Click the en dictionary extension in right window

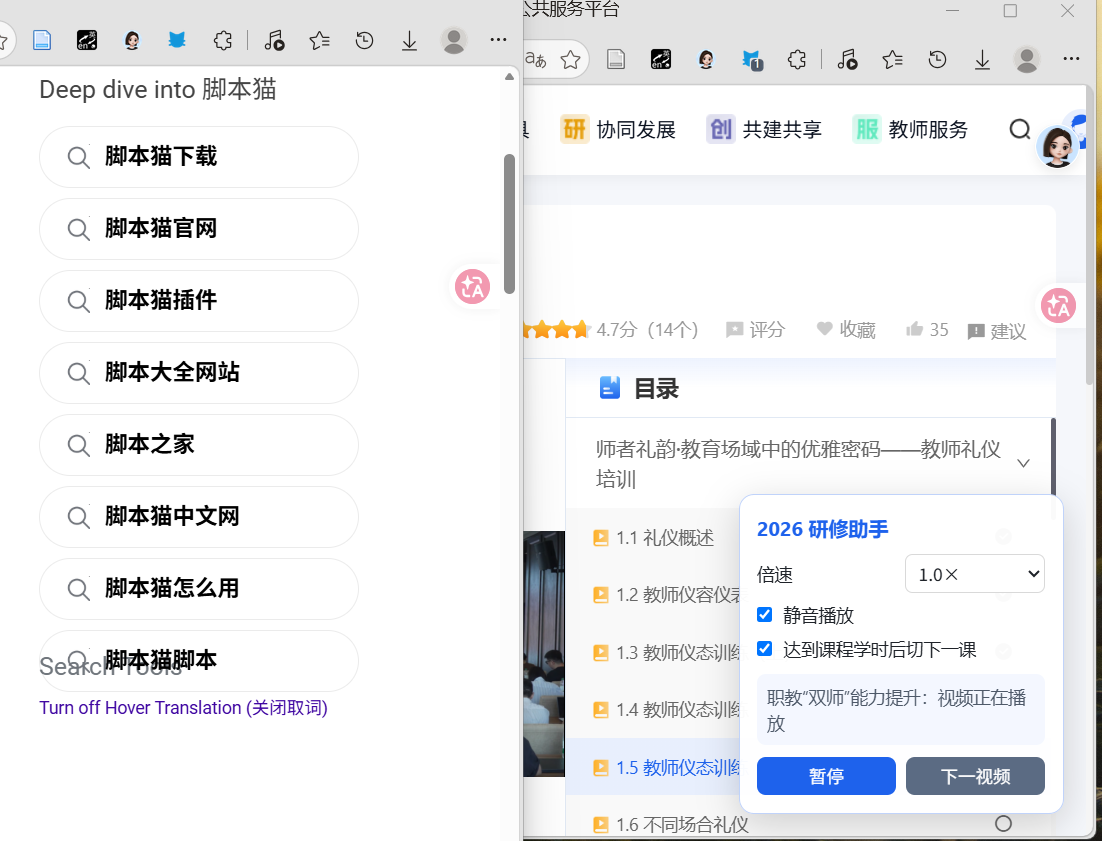661,60
